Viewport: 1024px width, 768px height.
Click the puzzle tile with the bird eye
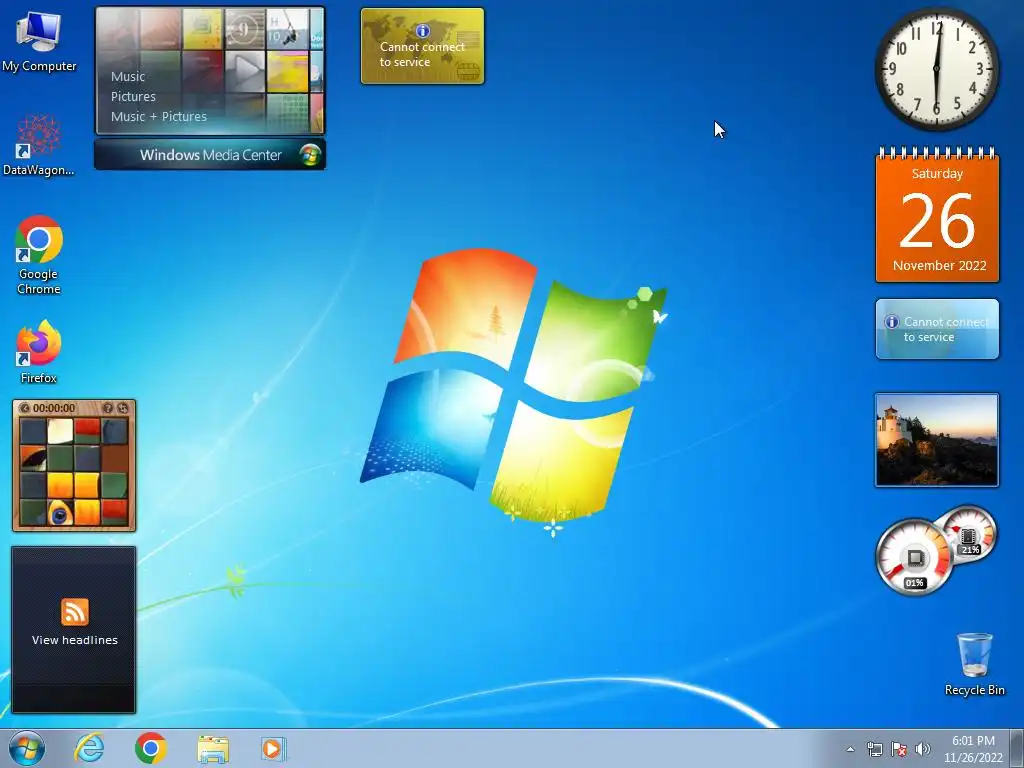pyautogui.click(x=59, y=513)
